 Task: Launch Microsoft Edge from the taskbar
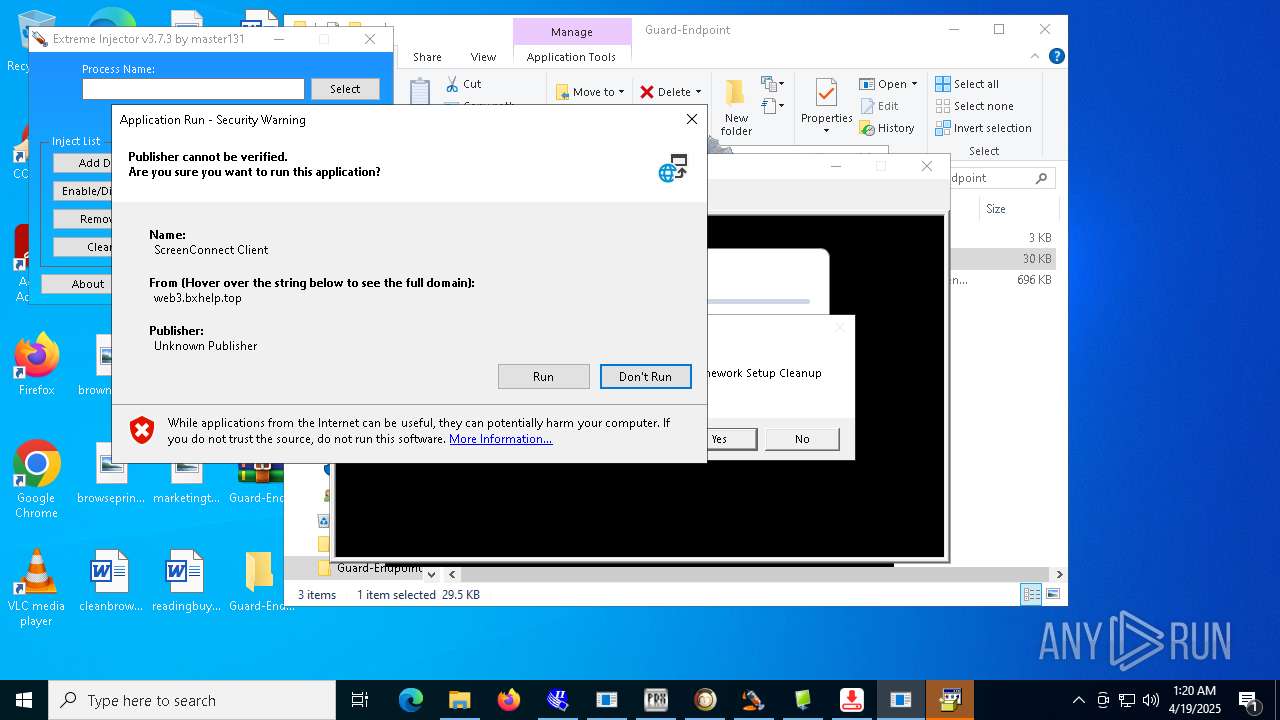pos(411,700)
